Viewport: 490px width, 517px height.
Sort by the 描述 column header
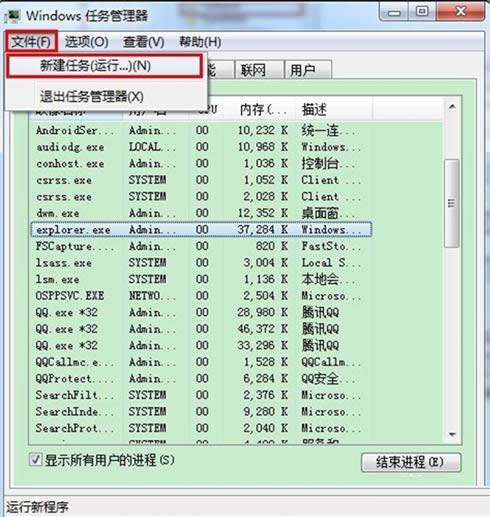[334, 110]
